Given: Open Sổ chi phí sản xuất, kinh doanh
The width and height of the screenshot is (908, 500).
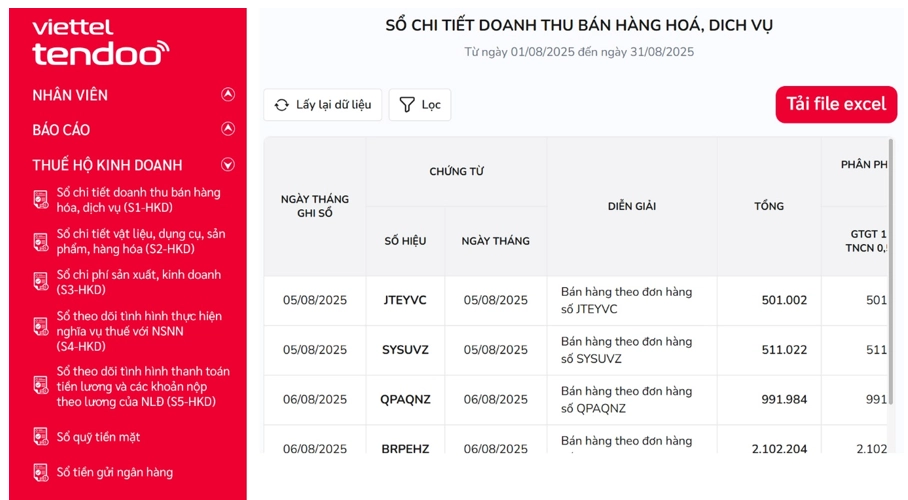Looking at the screenshot, I should click(138, 282).
